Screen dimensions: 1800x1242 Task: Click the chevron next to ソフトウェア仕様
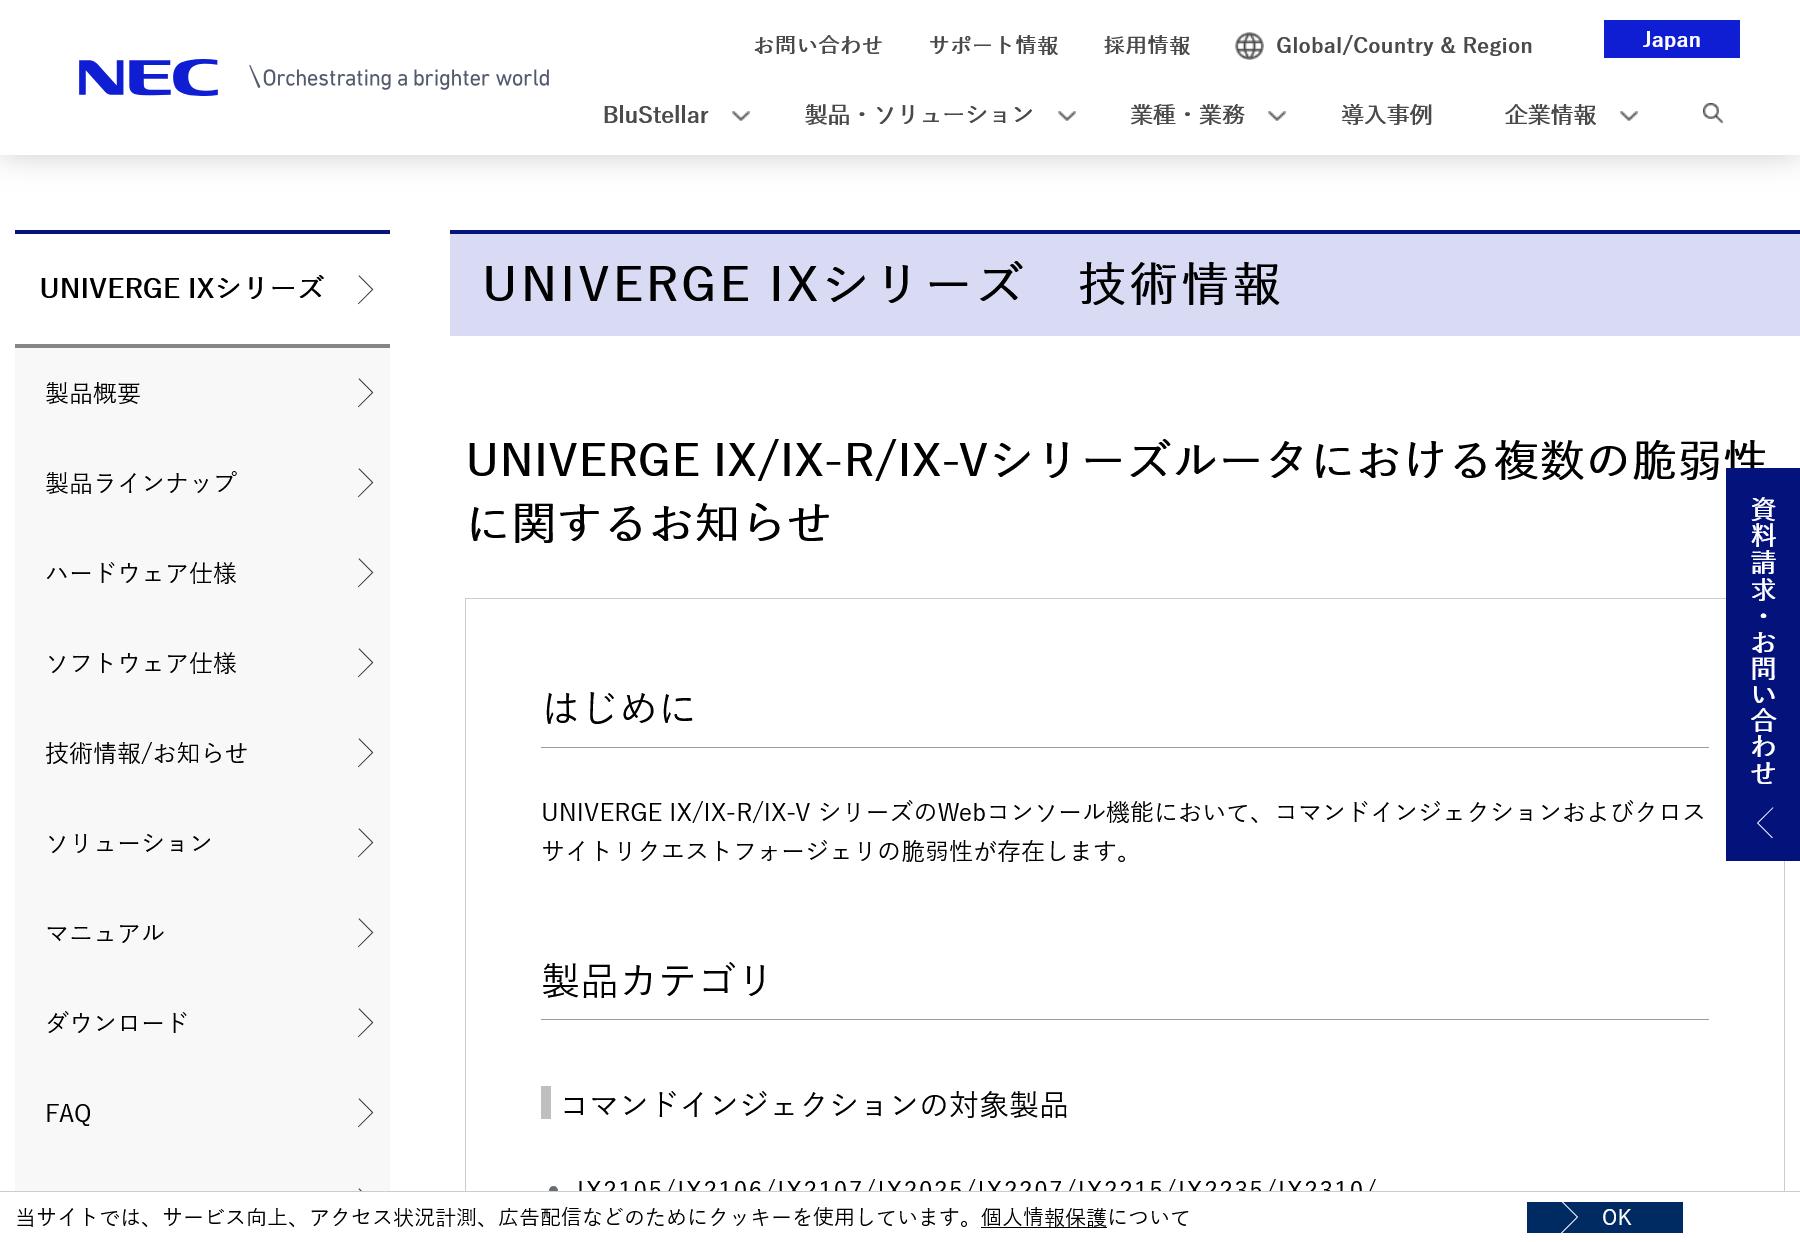coord(365,663)
